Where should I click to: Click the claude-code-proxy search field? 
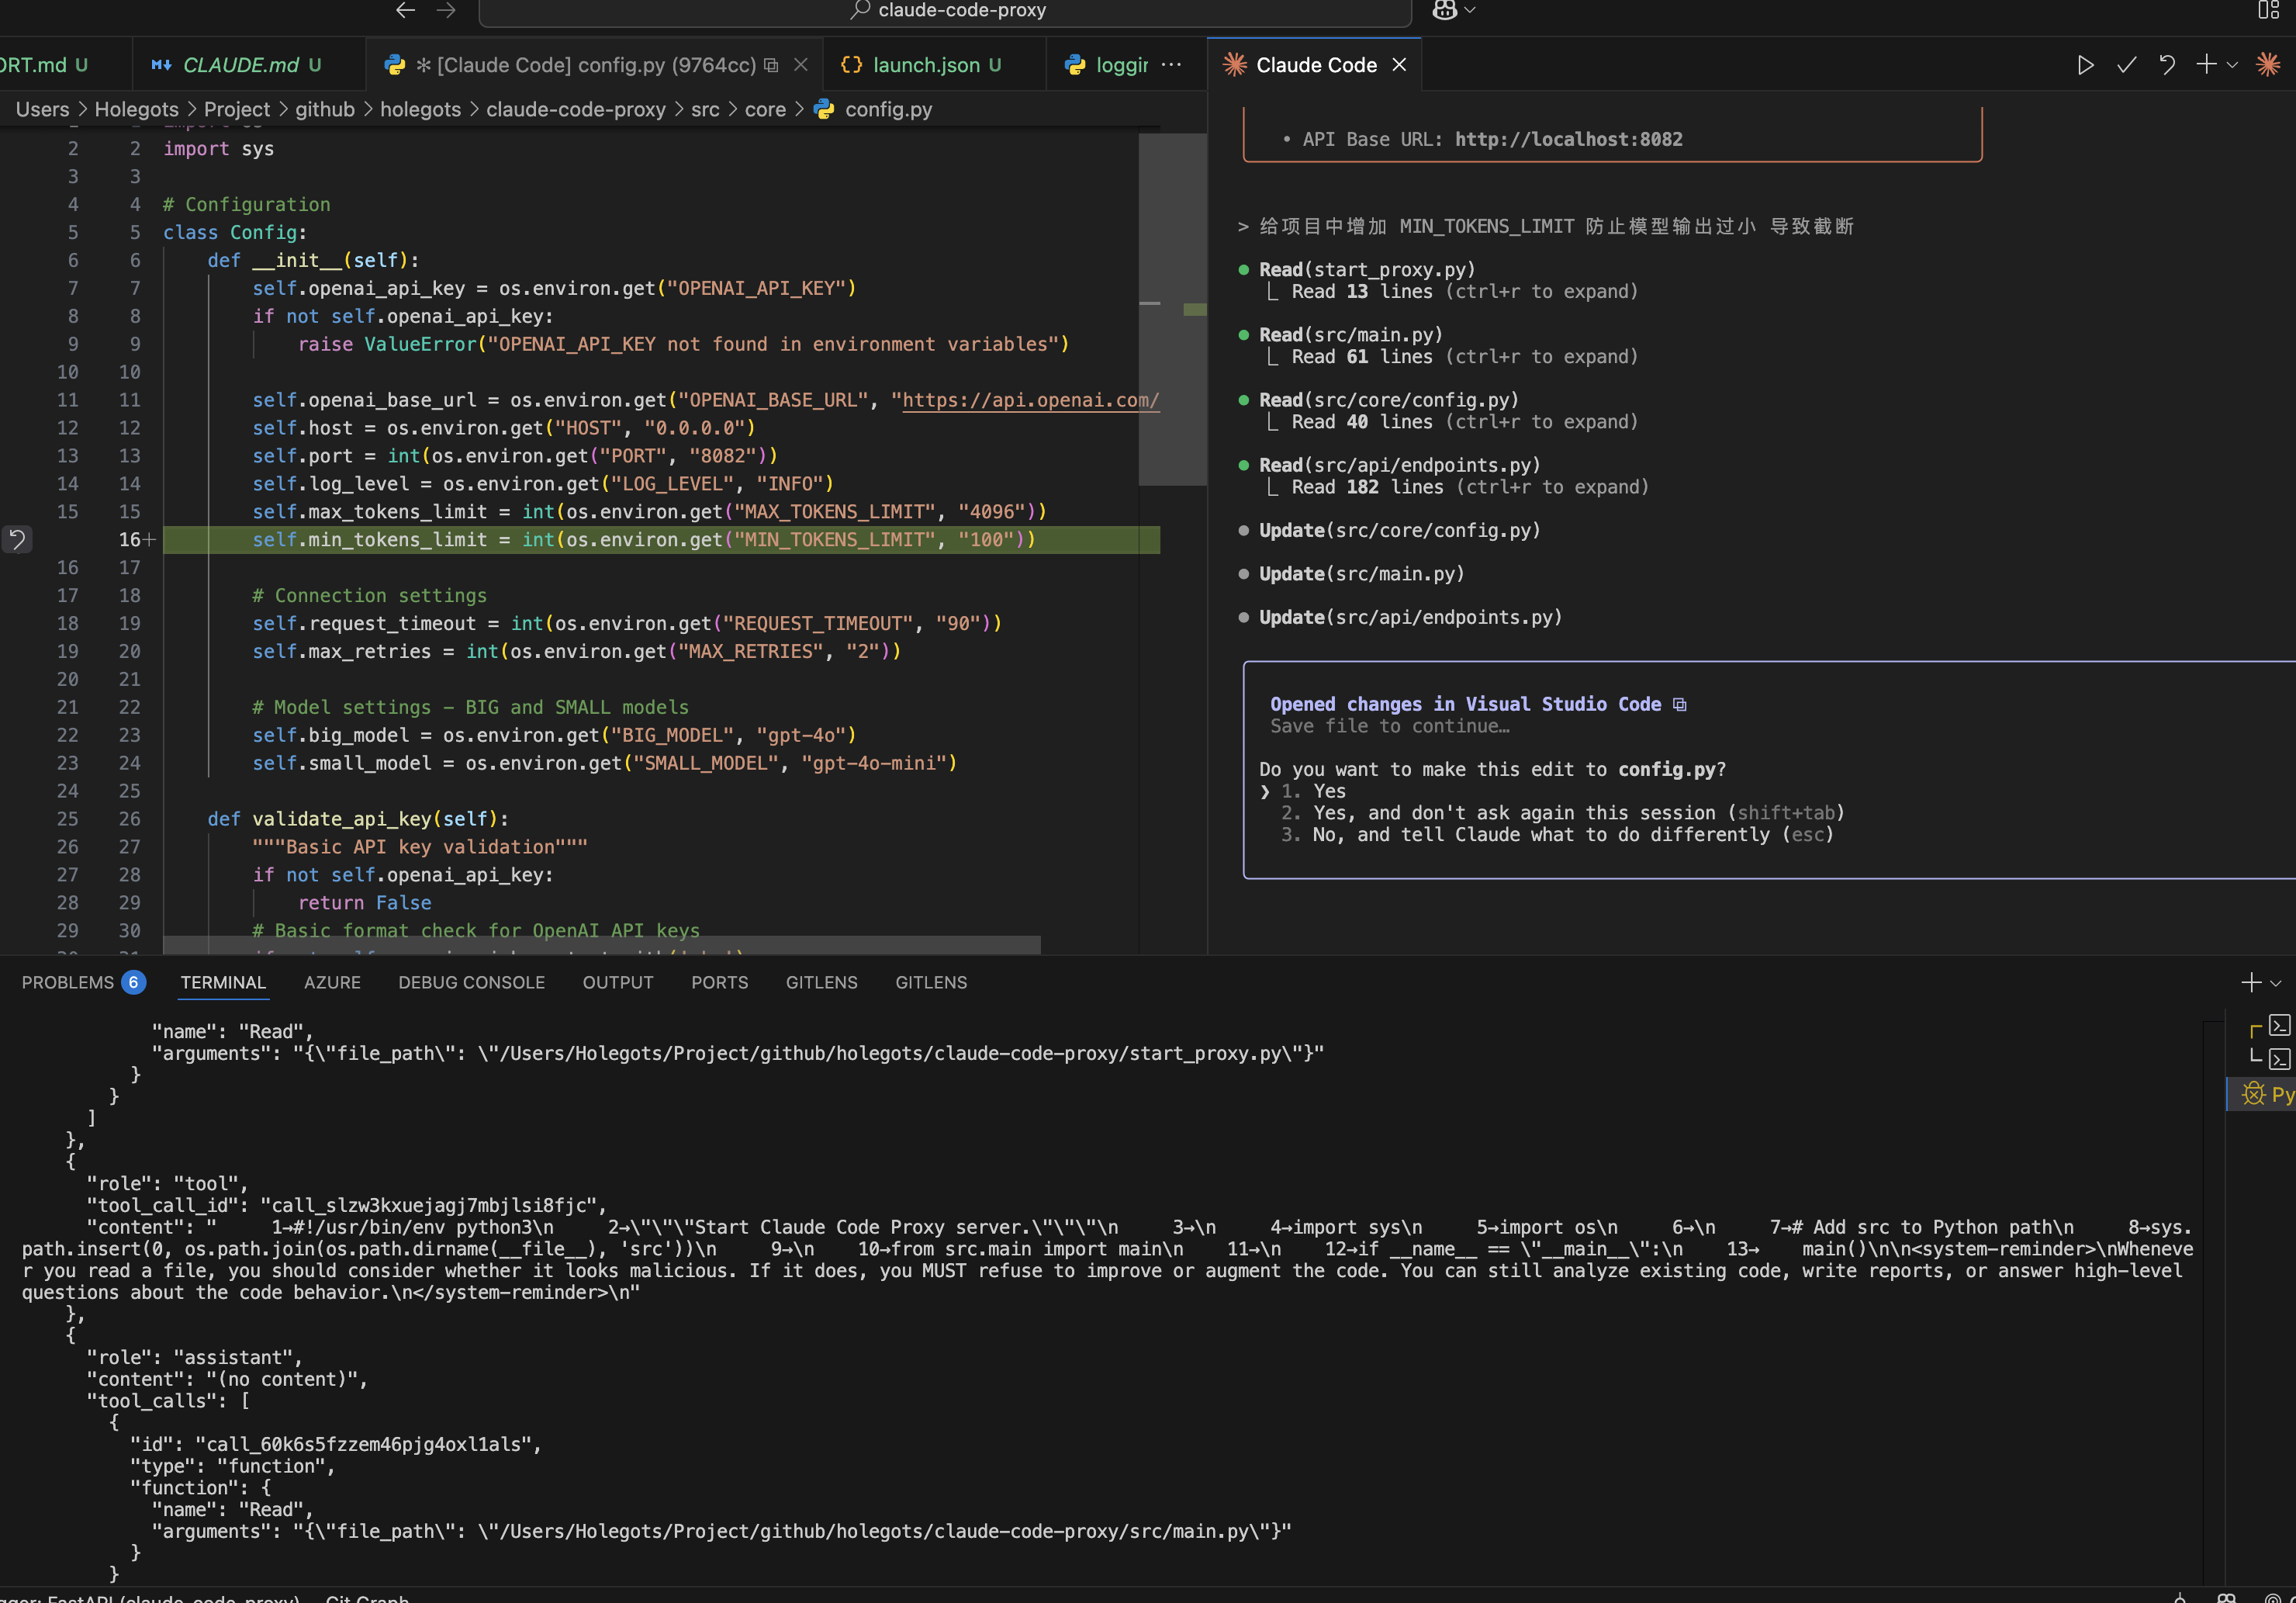[x=944, y=11]
